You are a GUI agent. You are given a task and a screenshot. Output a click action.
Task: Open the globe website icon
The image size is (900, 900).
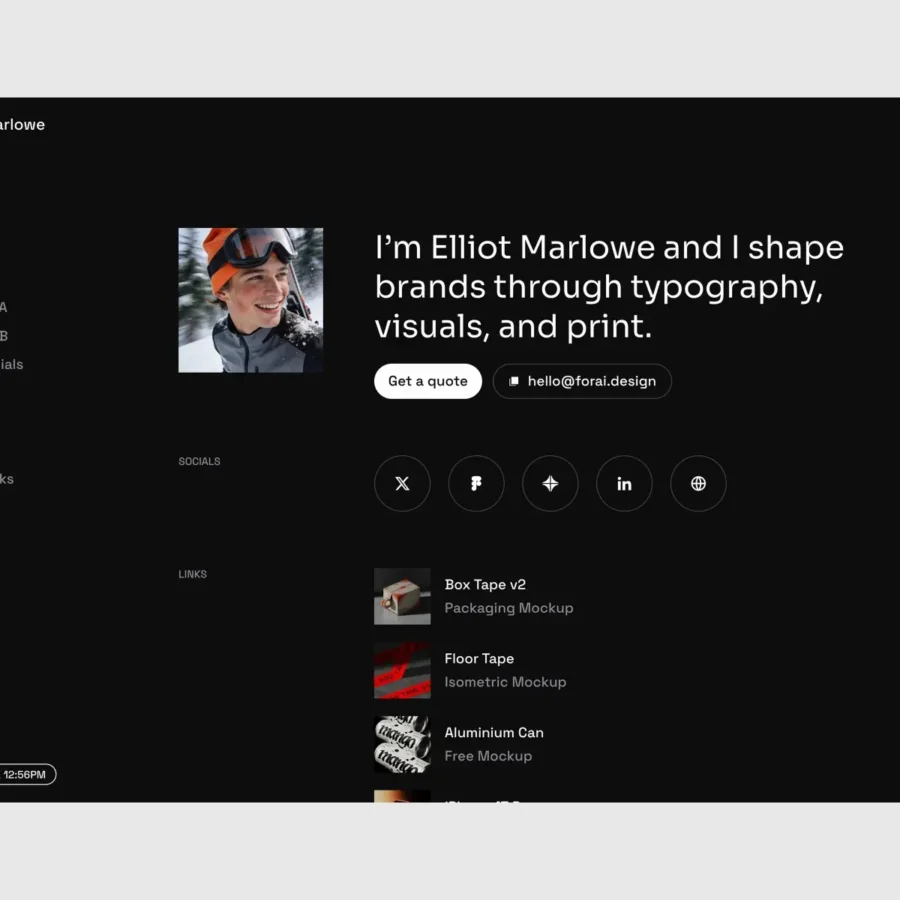698,483
